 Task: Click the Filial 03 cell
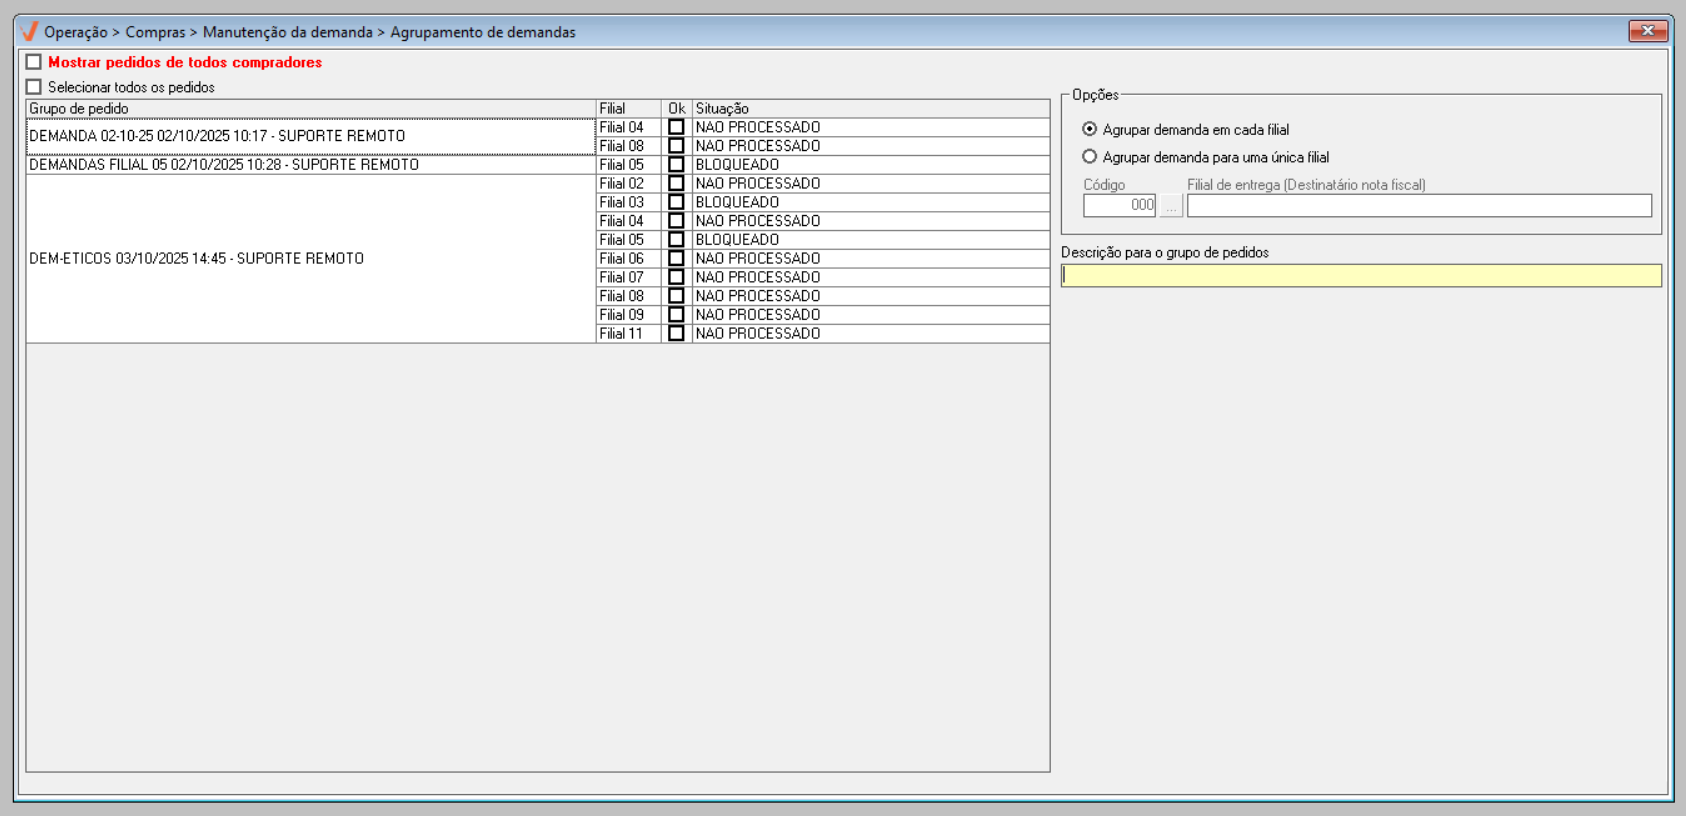(x=629, y=202)
